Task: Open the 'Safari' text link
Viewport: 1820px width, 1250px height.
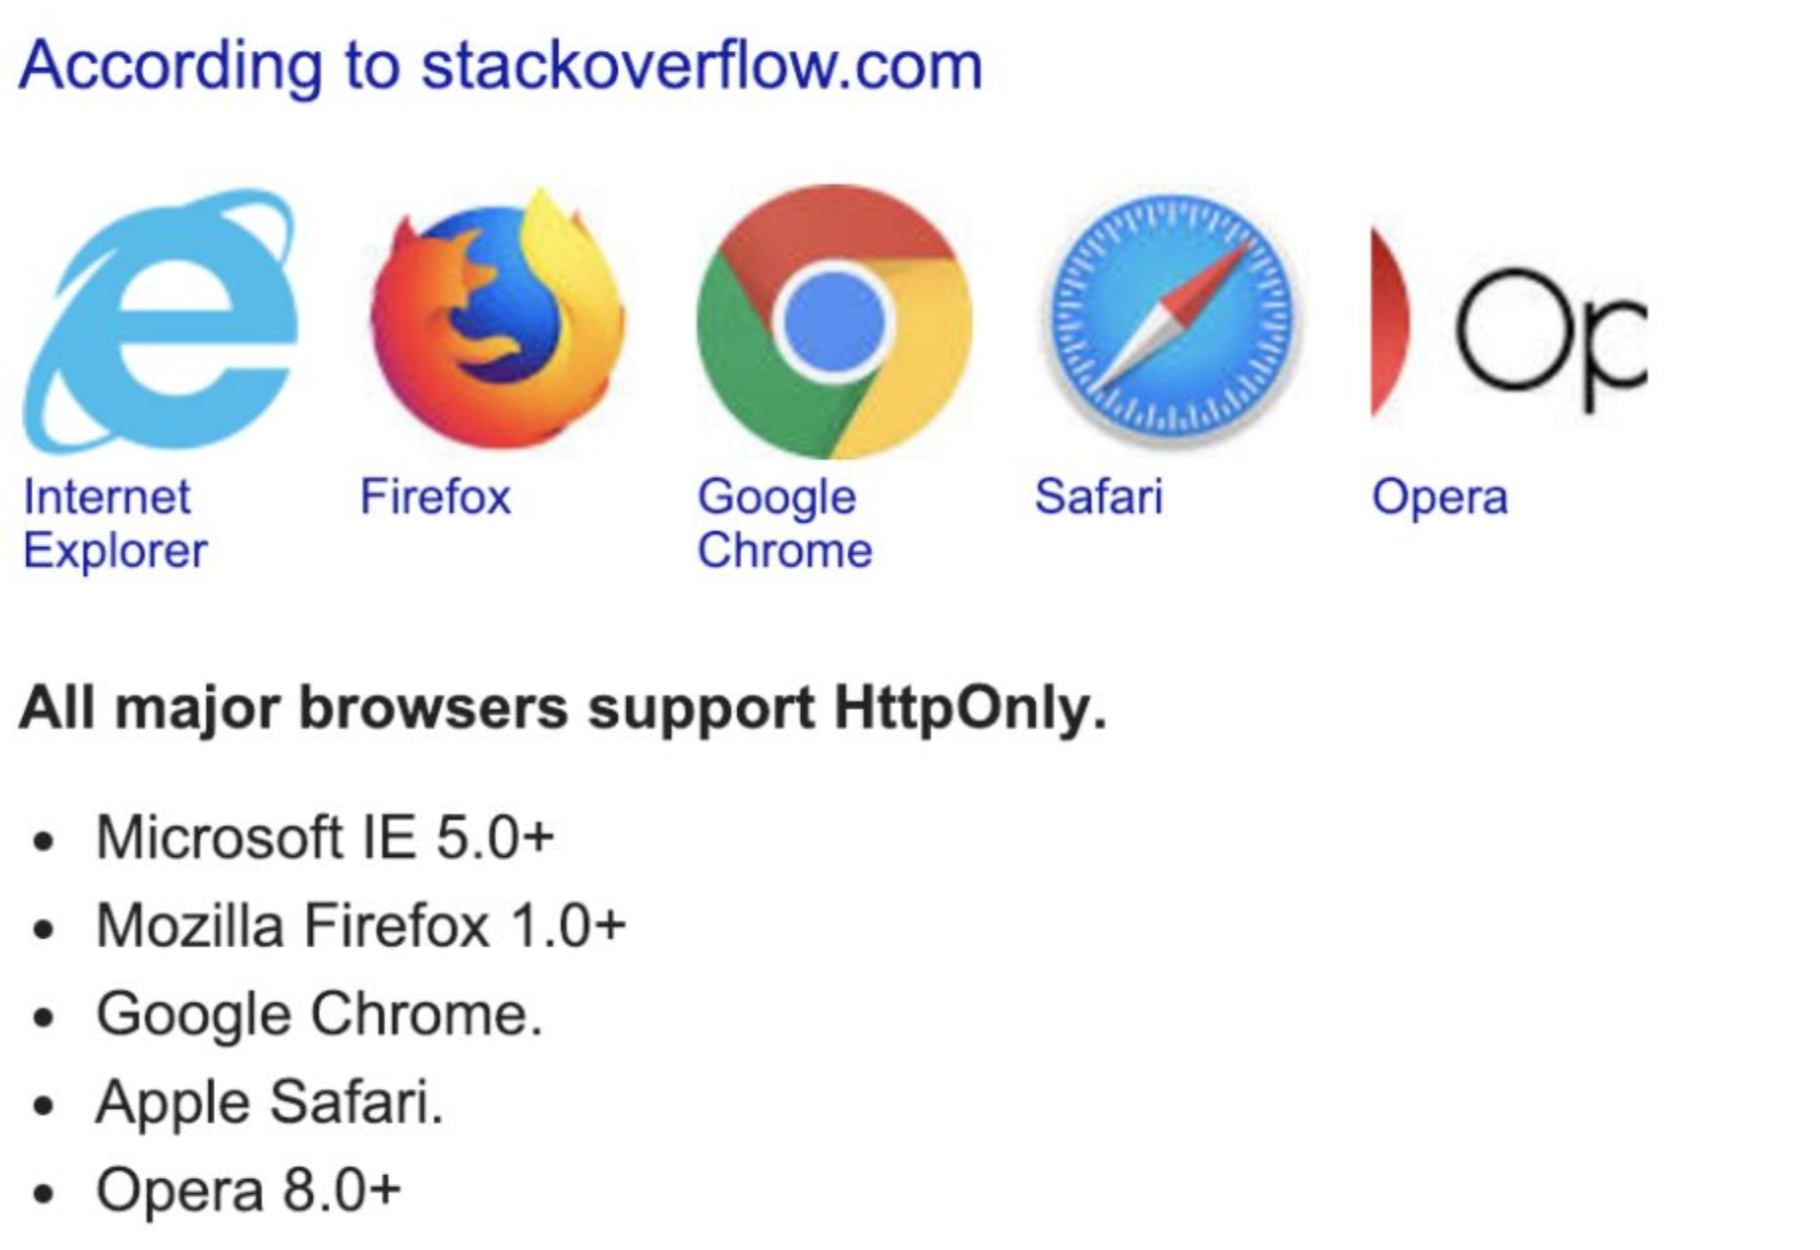Action: click(x=1099, y=497)
